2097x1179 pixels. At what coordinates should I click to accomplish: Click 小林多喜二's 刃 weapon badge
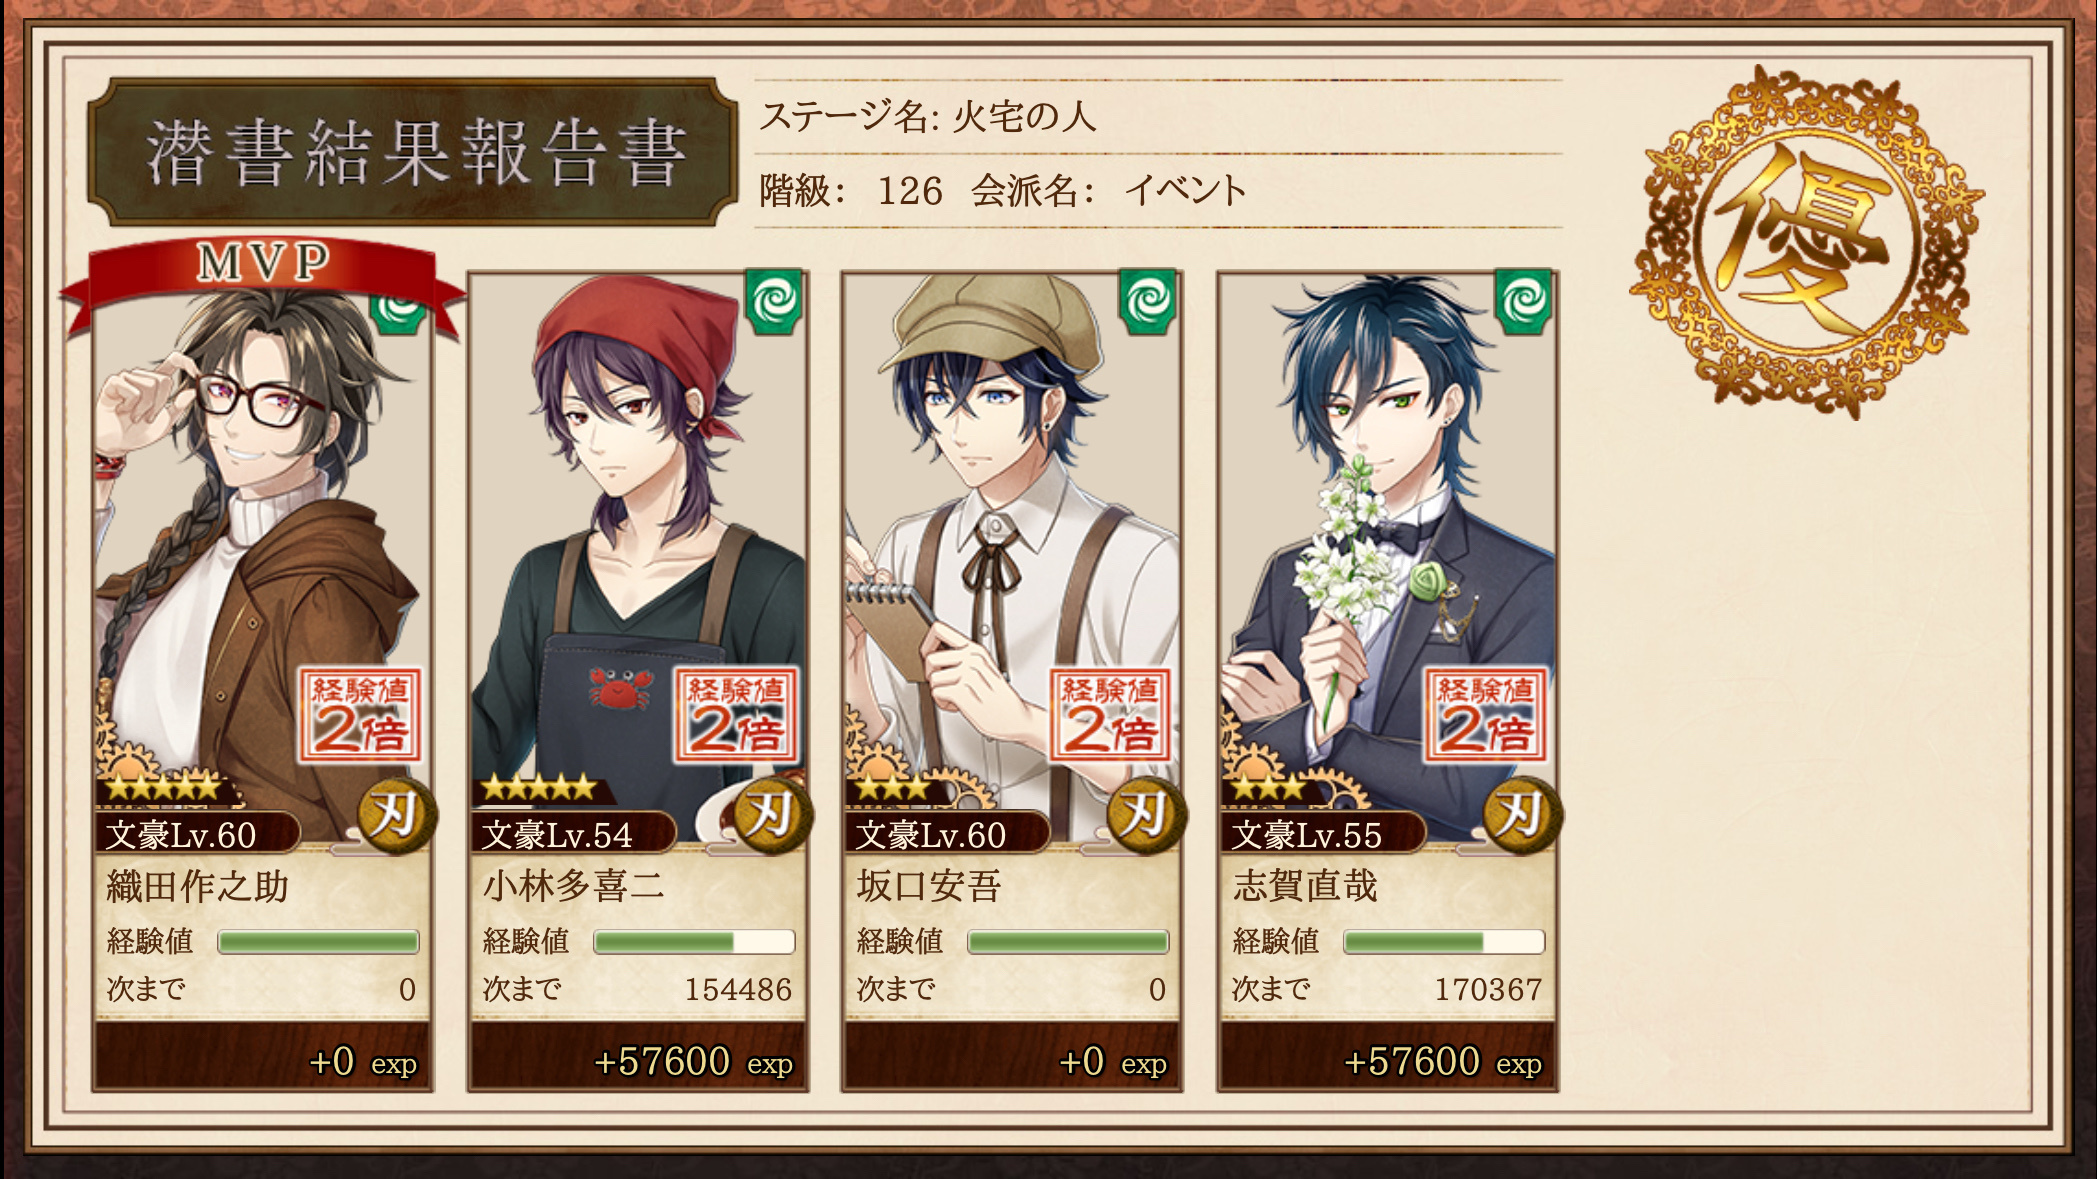(772, 815)
